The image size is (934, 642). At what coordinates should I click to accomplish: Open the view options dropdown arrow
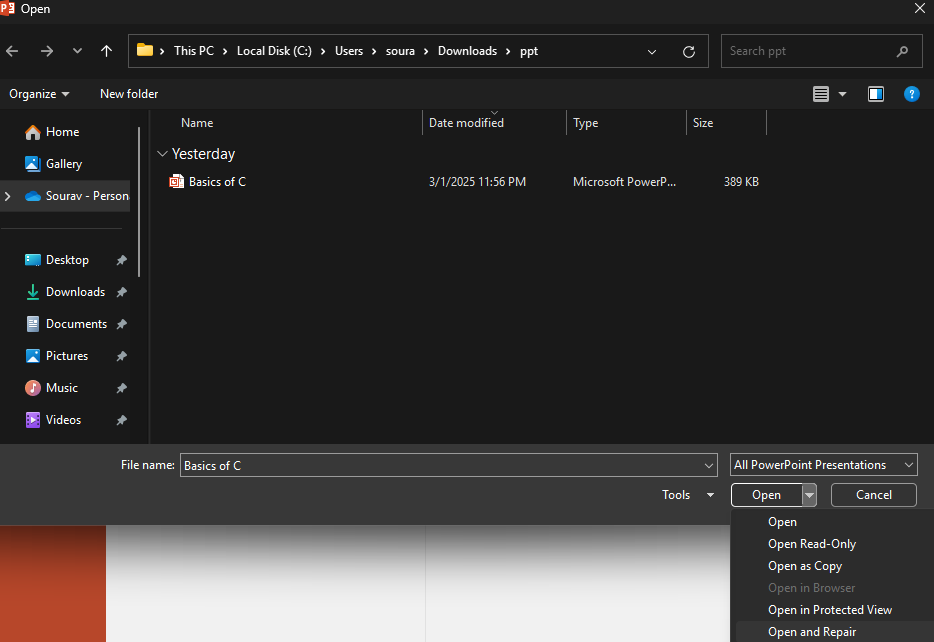(x=842, y=94)
